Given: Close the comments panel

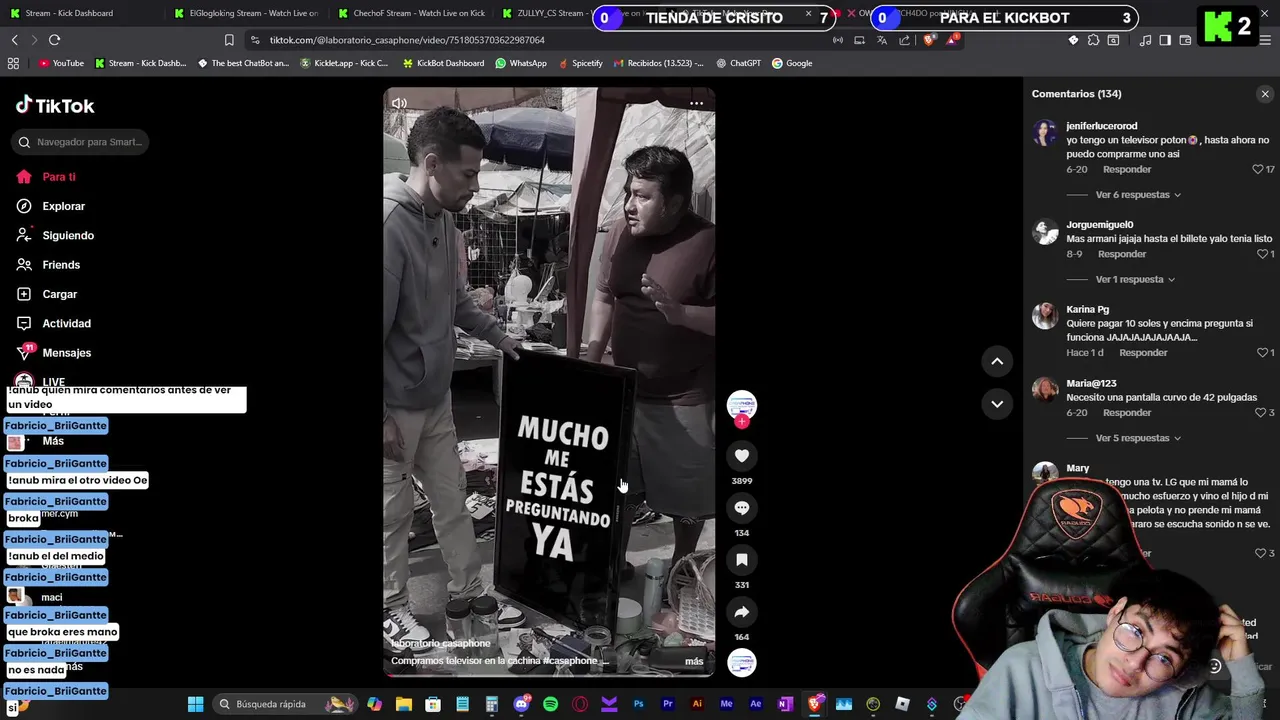Looking at the screenshot, I should 1265,94.
